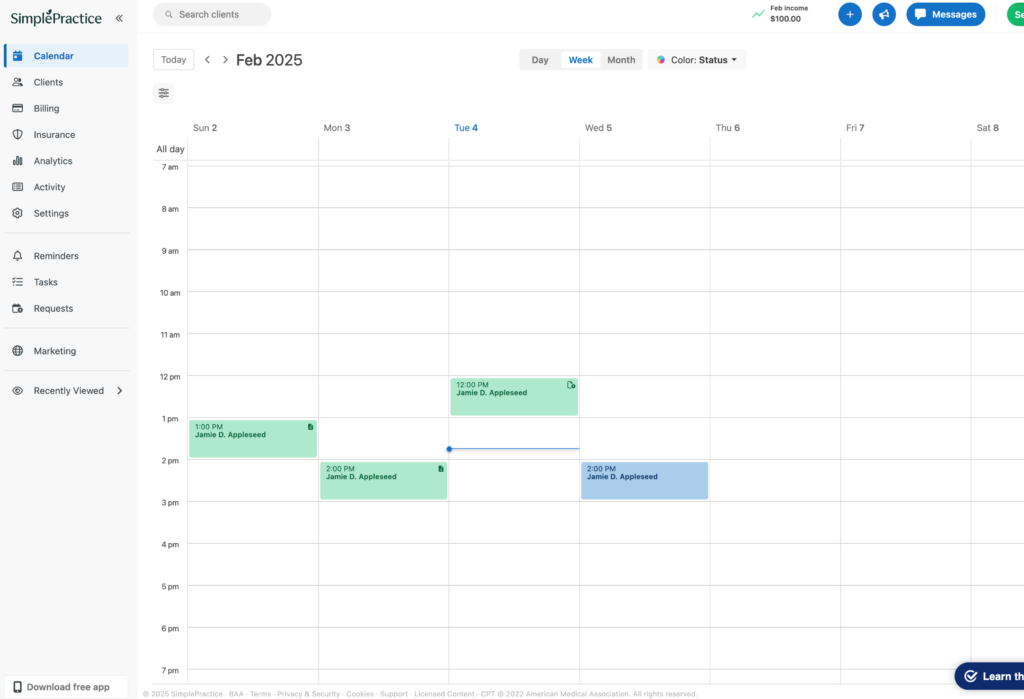Viewport: 1024px width, 699px height.
Task: Open calendar filter settings icon
Action: pos(164,93)
